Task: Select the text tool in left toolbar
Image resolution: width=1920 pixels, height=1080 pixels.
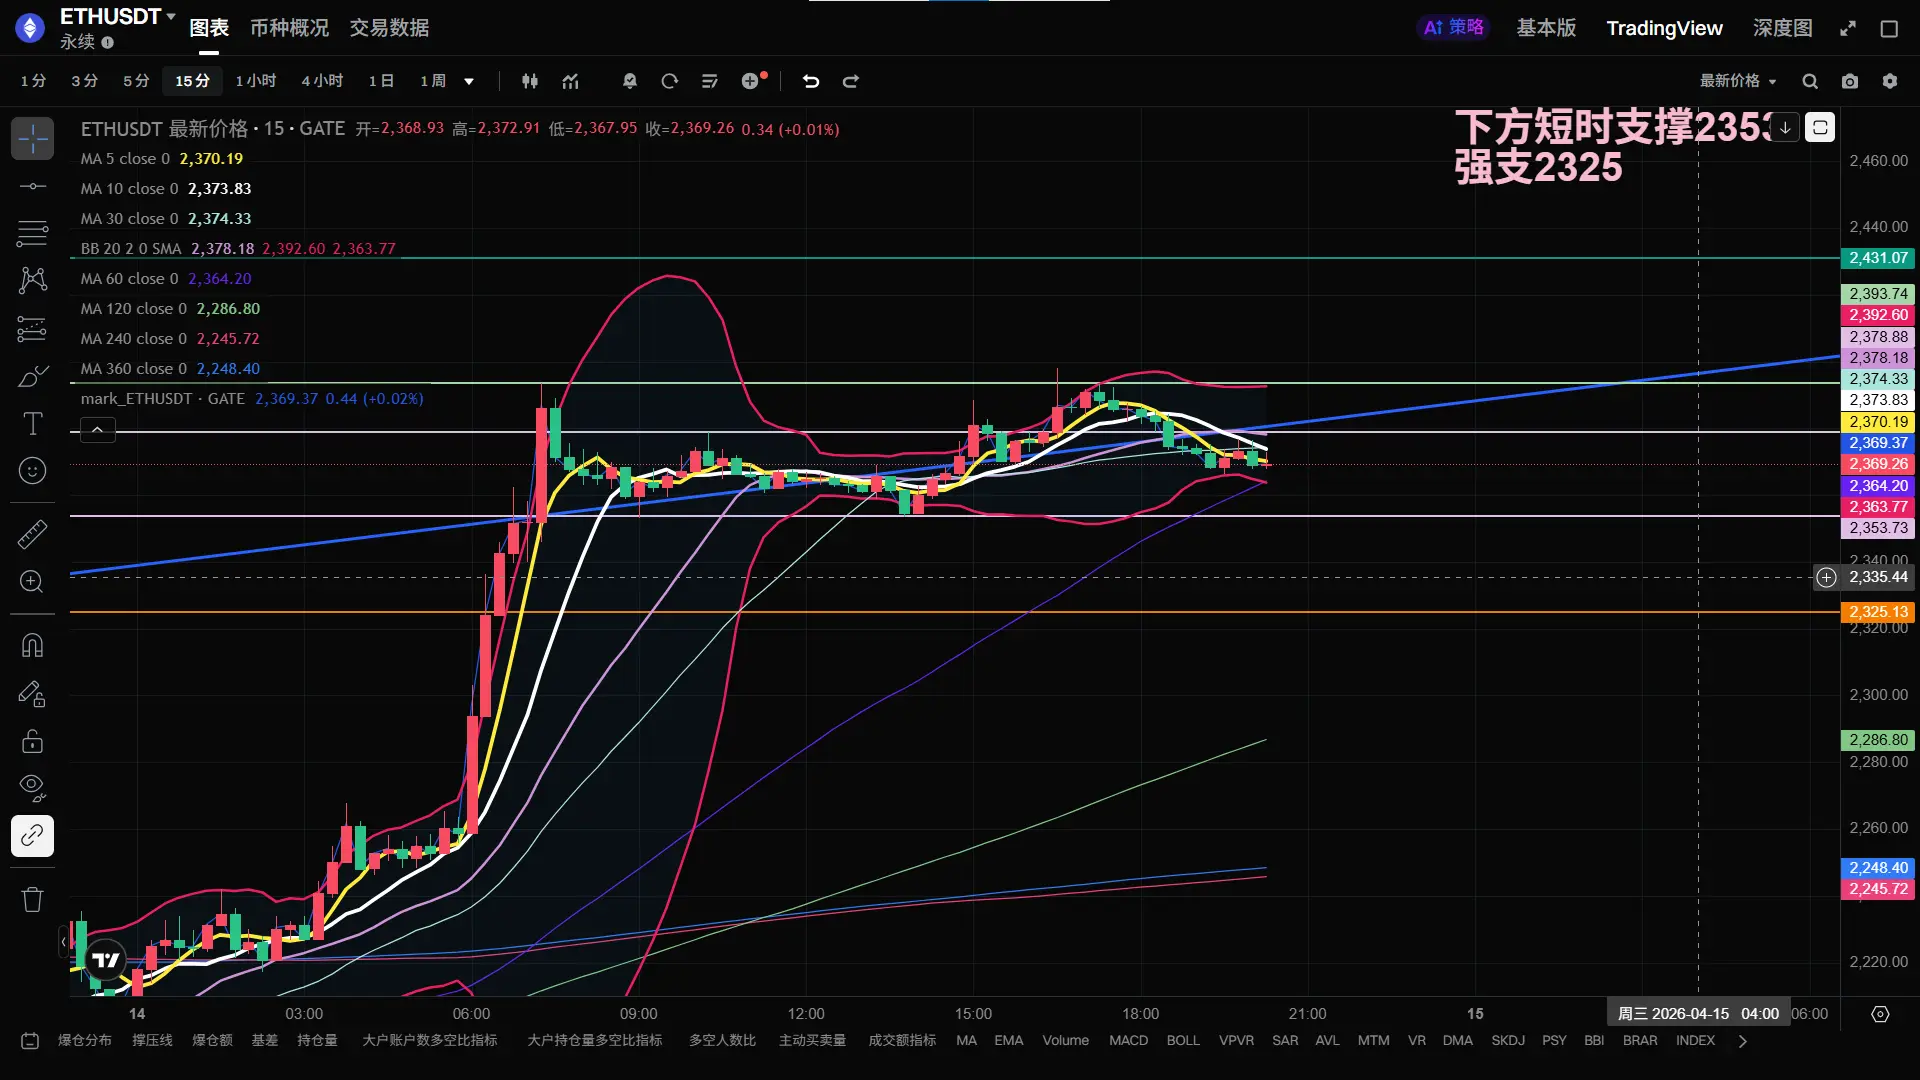Action: pos(32,424)
